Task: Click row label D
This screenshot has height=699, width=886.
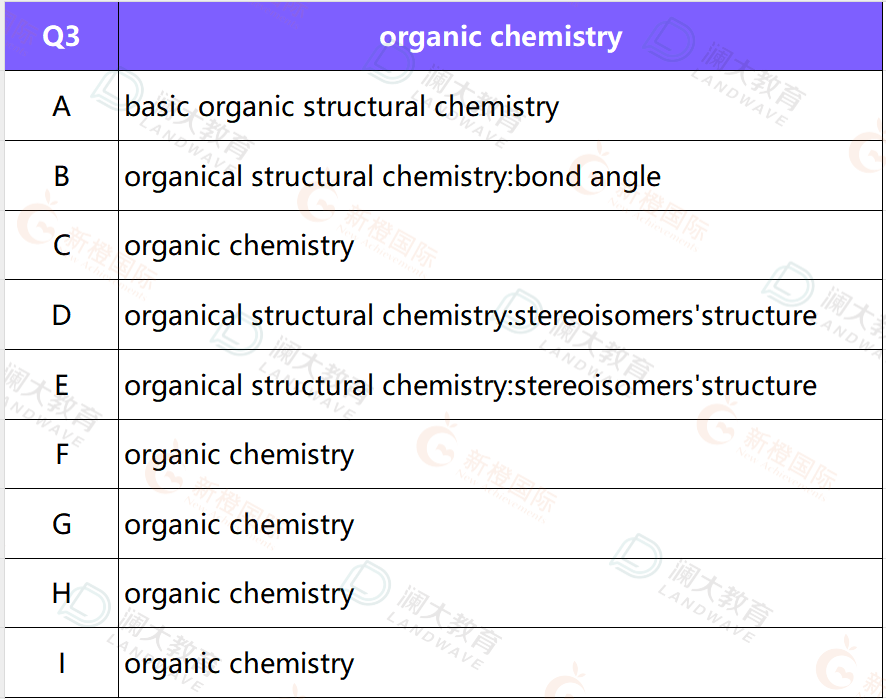Action: coord(62,315)
